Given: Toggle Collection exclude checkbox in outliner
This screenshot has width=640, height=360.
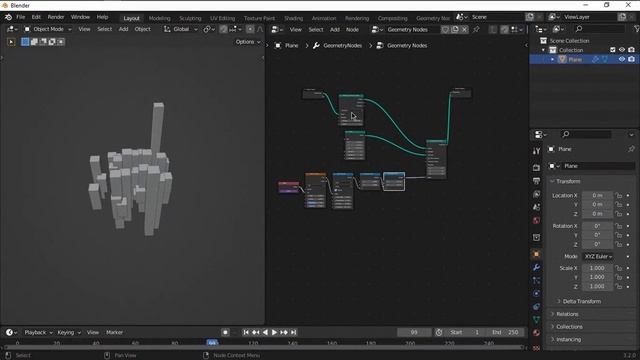Looking at the screenshot, I should 612,50.
